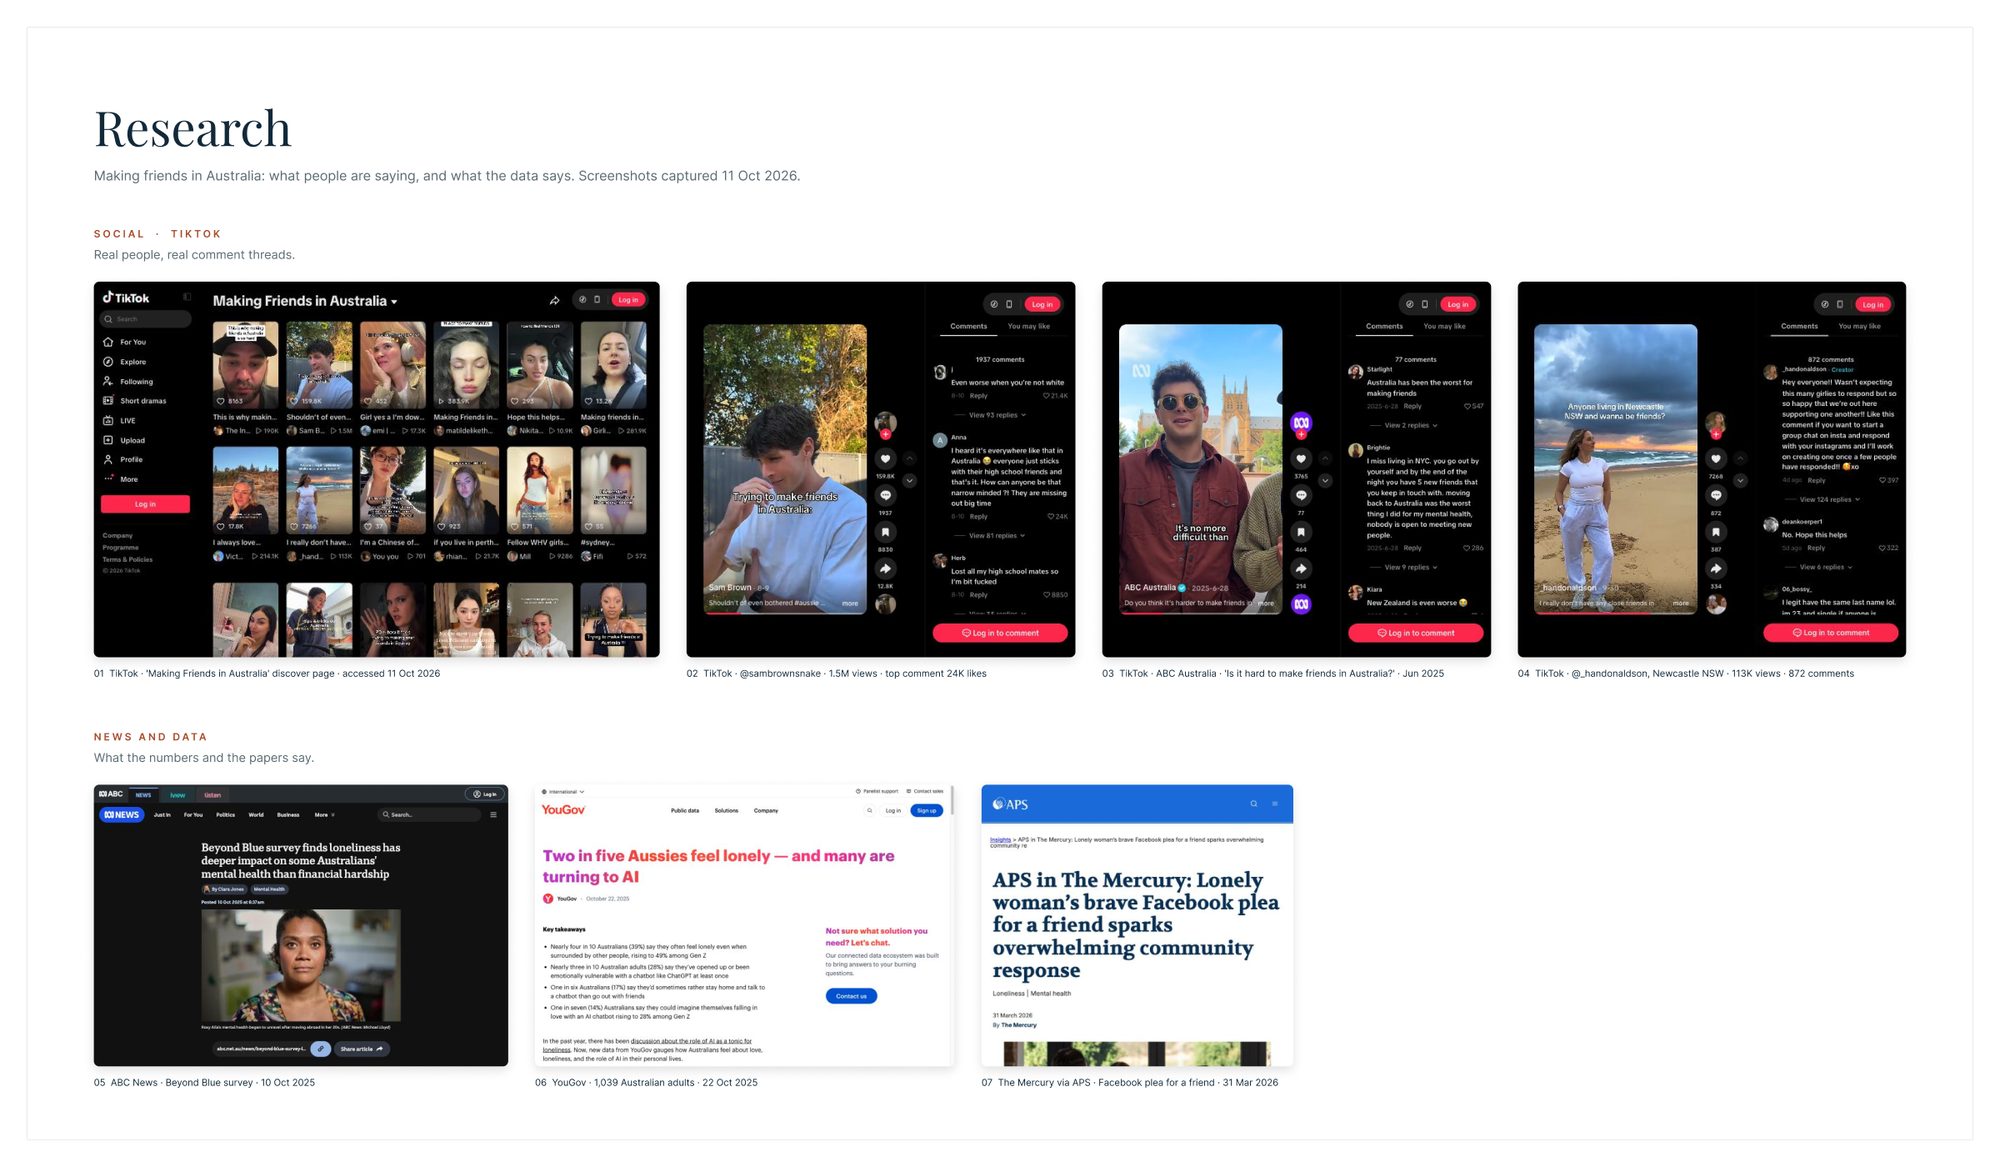Screen dimensions: 2000x1167
Task: Bookmark the Sam Brown video
Action: click(x=885, y=532)
